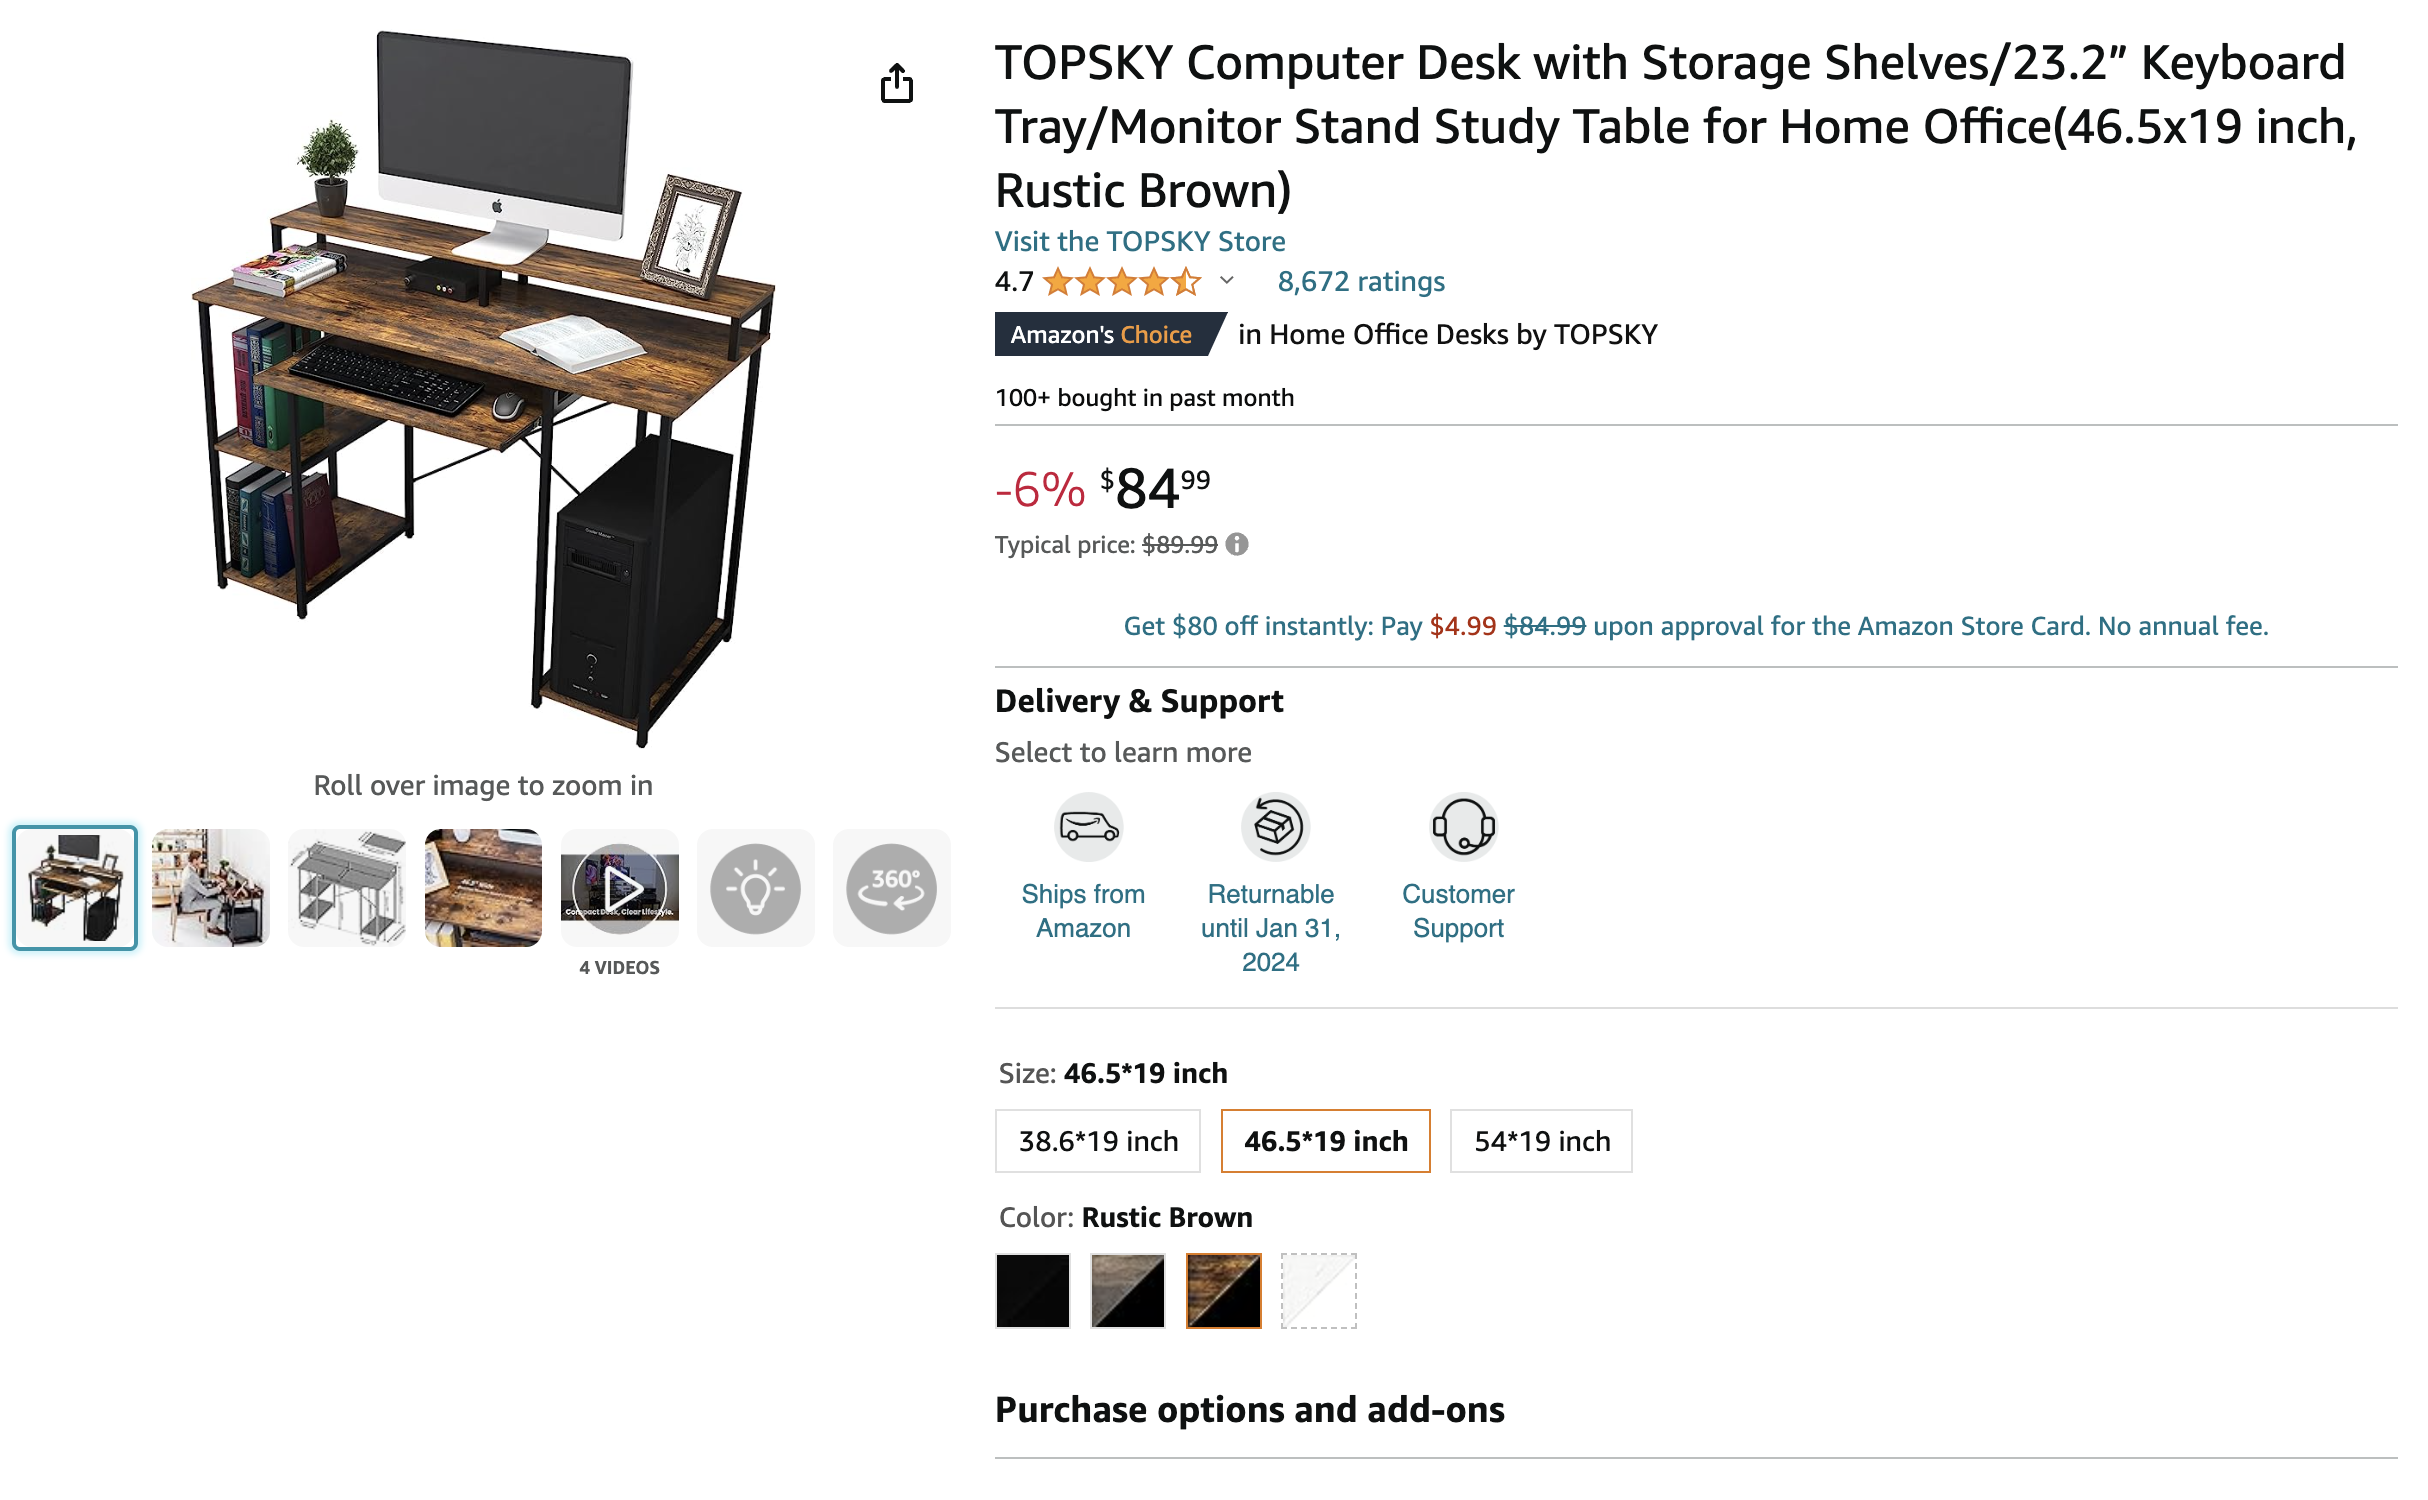The height and width of the screenshot is (1500, 2428).
Task: Open the desk dimensions diagram thumbnail
Action: (x=347, y=888)
